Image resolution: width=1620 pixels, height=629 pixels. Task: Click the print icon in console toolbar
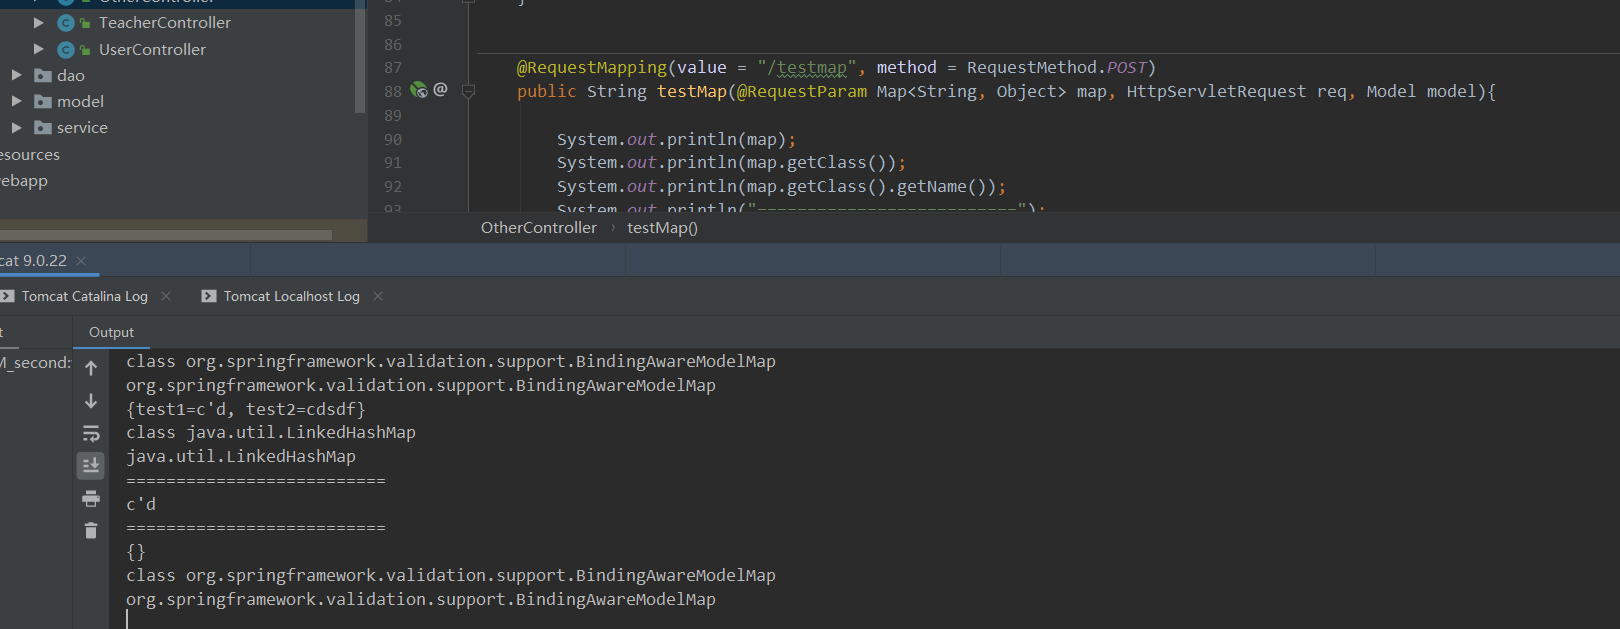point(91,498)
